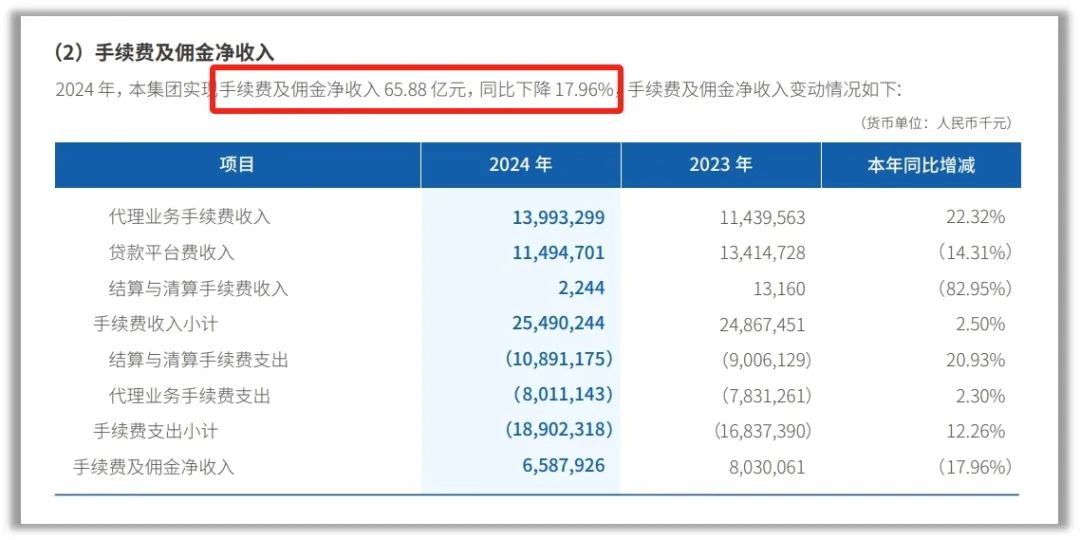Click the 货币单位：人民币千元 note

click(935, 123)
